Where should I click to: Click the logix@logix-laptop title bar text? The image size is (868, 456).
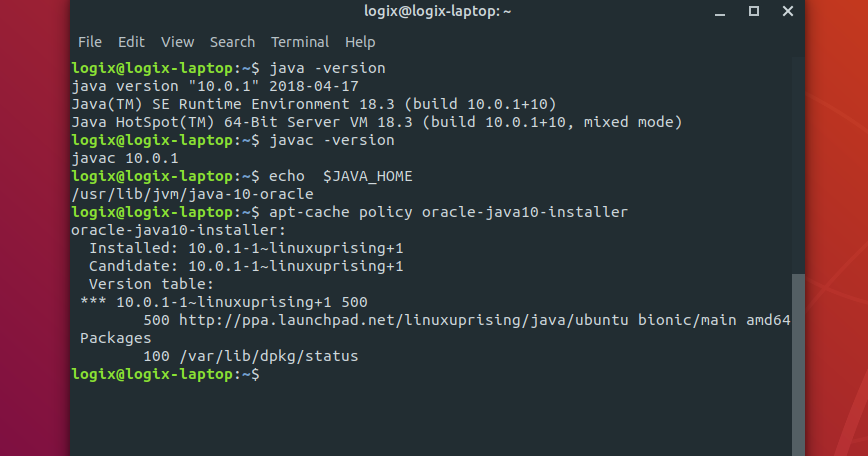pos(437,11)
